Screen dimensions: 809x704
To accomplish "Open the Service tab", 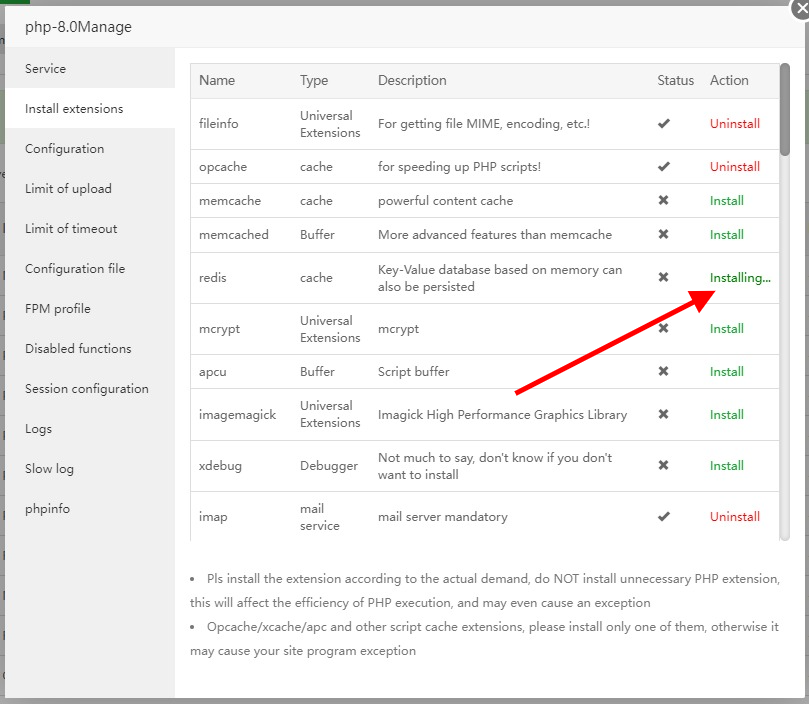I will click(x=46, y=69).
